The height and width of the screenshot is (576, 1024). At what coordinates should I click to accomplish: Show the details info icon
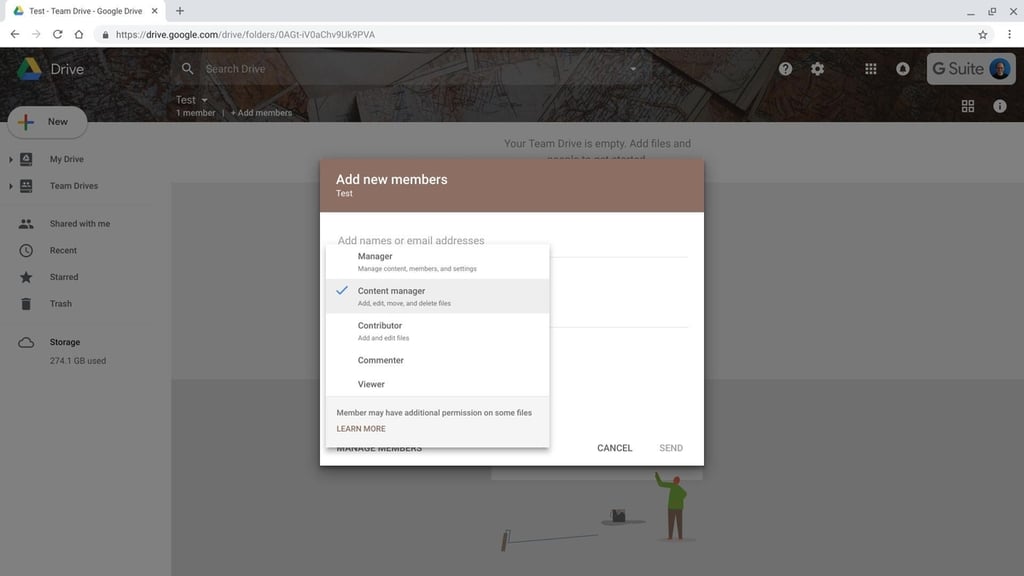click(x=1000, y=106)
